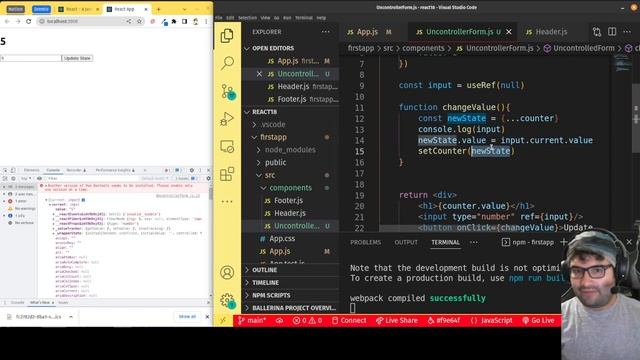Open Chrome extensions puzzle icon
This screenshot has height=360, width=640.
[x=174, y=21]
